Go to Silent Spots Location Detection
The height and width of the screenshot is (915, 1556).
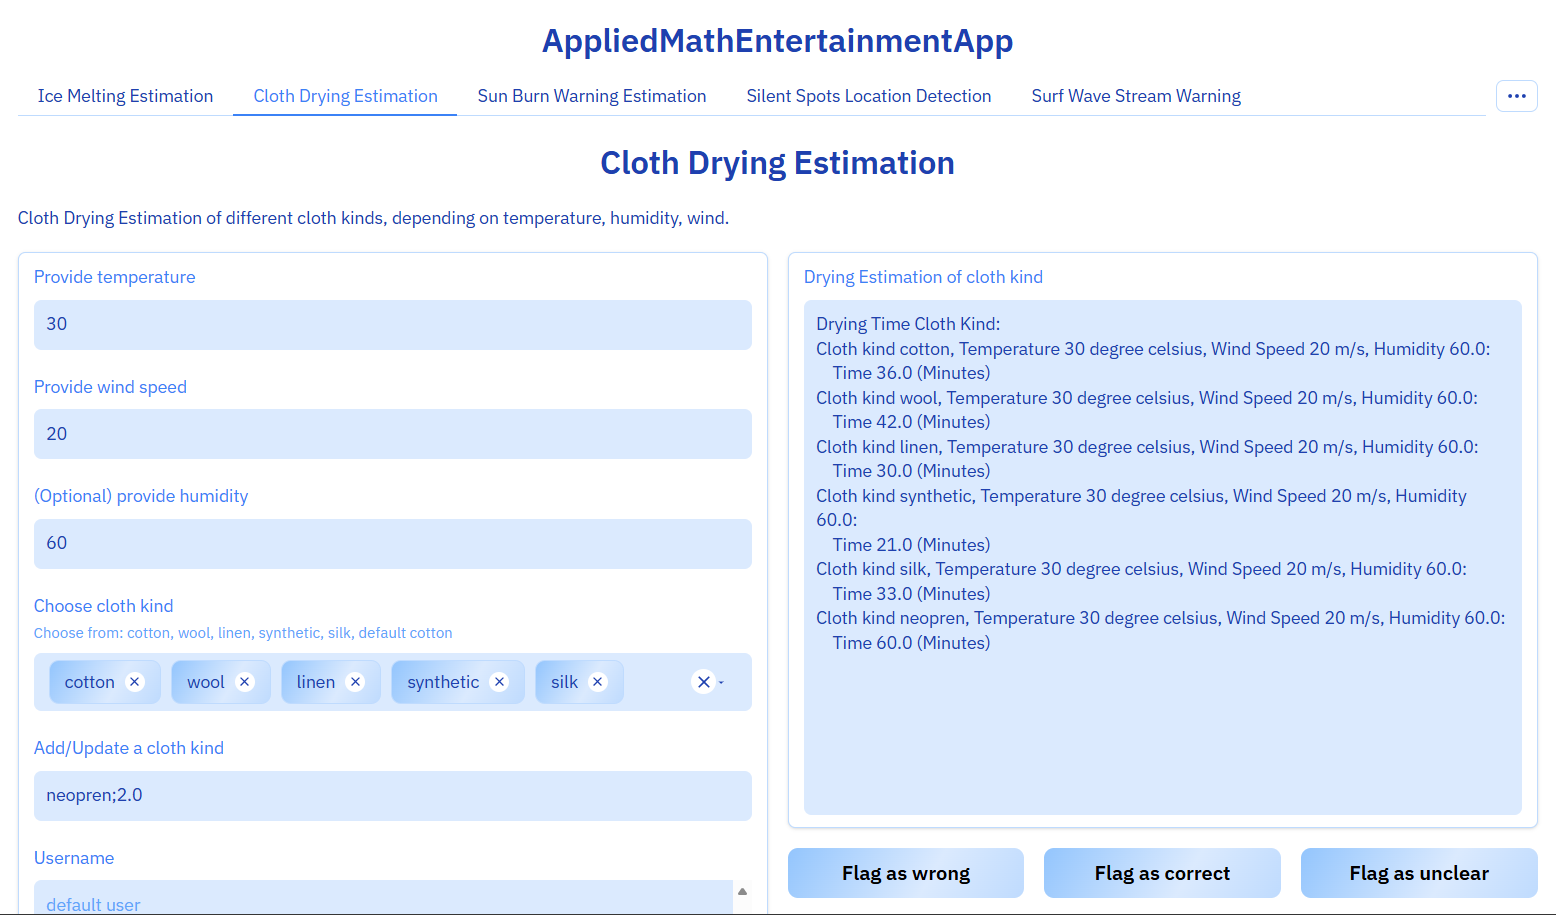click(868, 95)
